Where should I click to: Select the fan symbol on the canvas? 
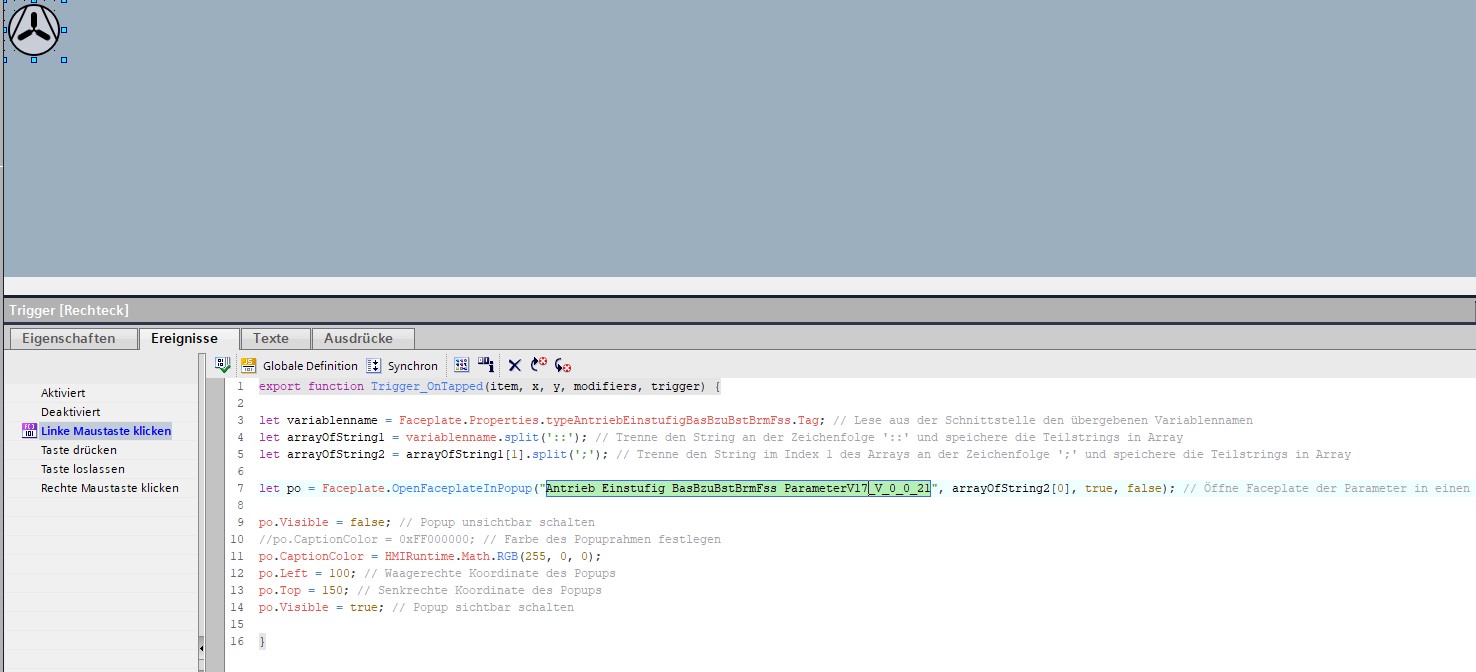[x=34, y=30]
